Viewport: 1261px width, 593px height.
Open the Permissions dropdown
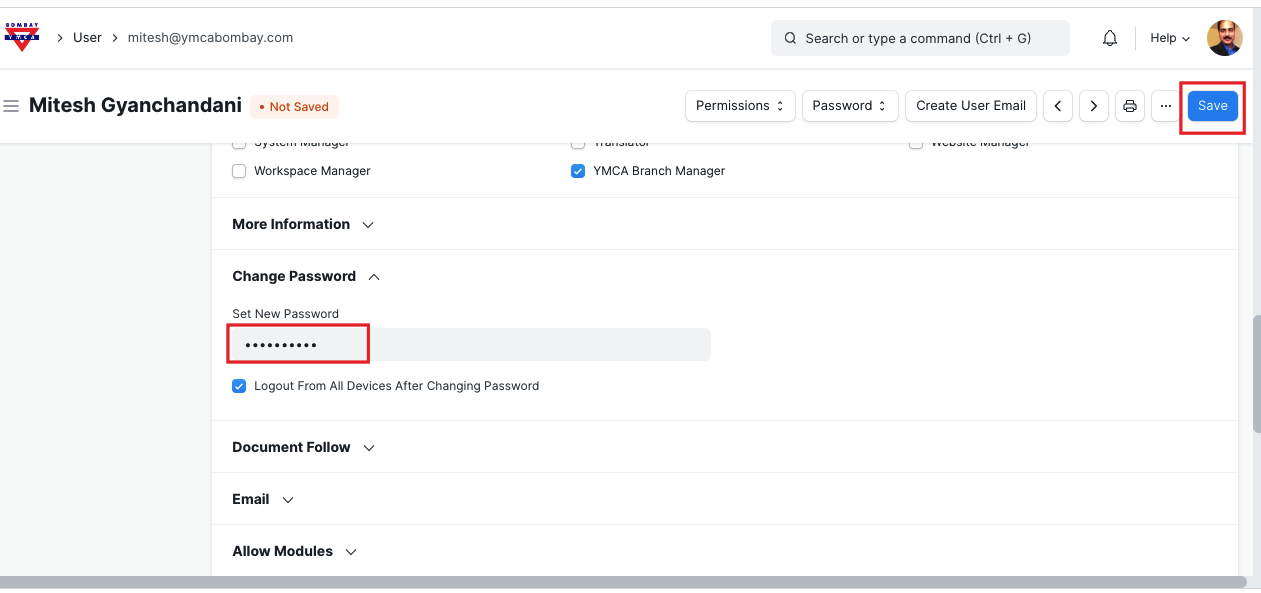740,106
